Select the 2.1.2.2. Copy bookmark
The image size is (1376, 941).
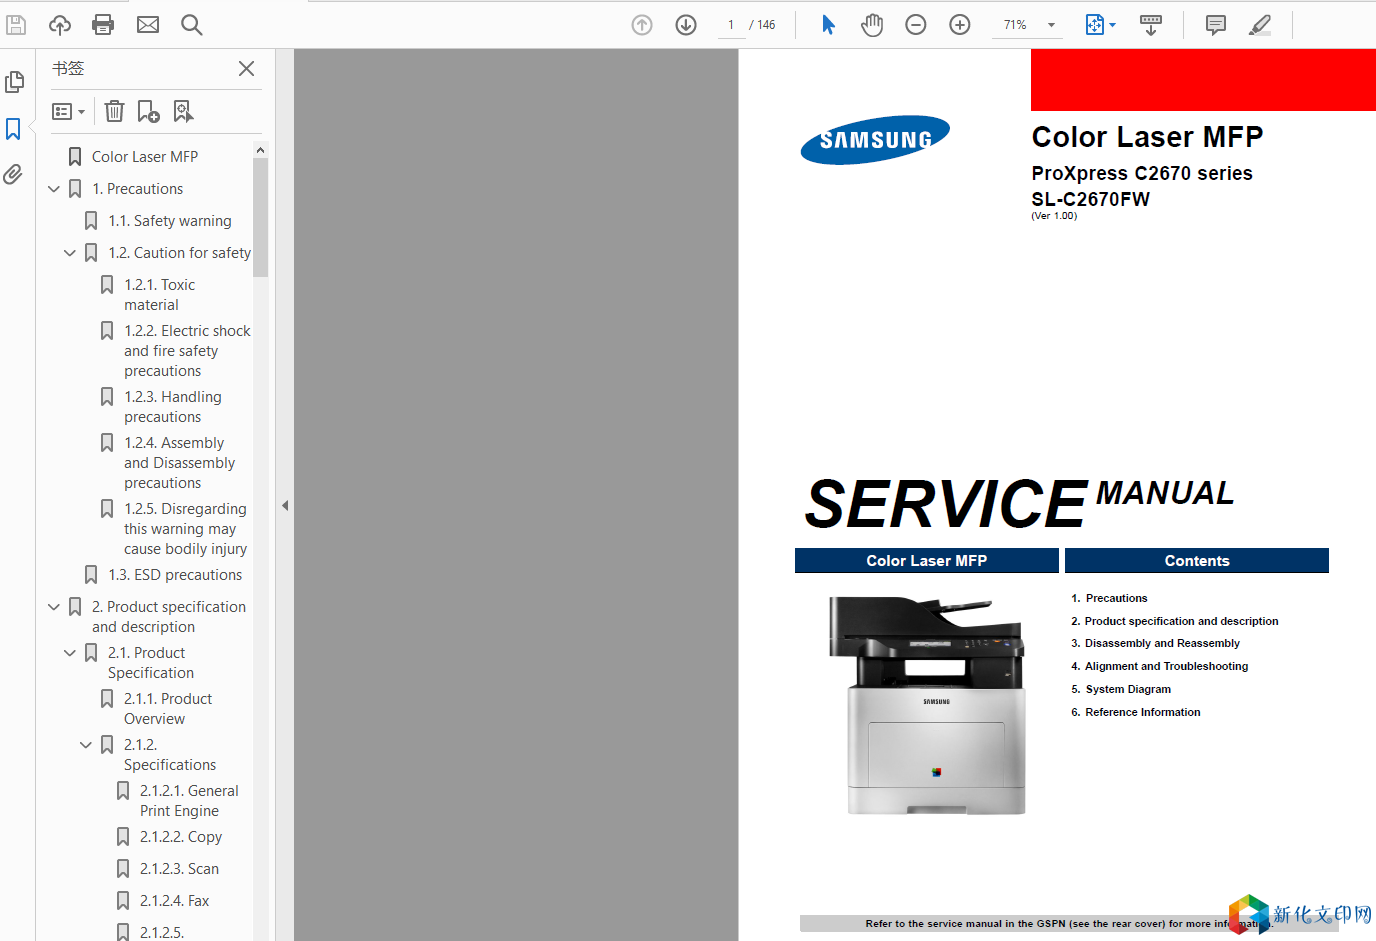(181, 837)
